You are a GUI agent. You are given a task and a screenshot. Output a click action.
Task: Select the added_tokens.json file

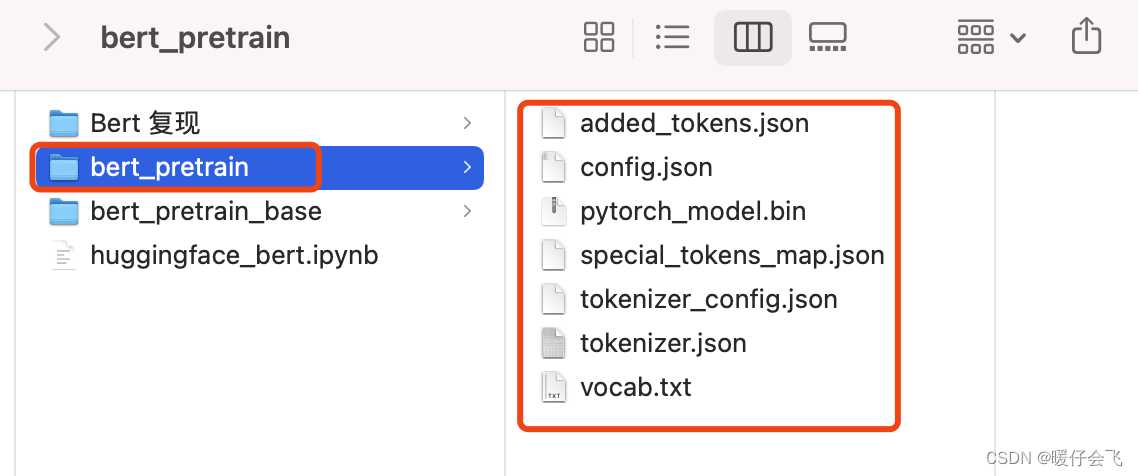click(x=694, y=123)
